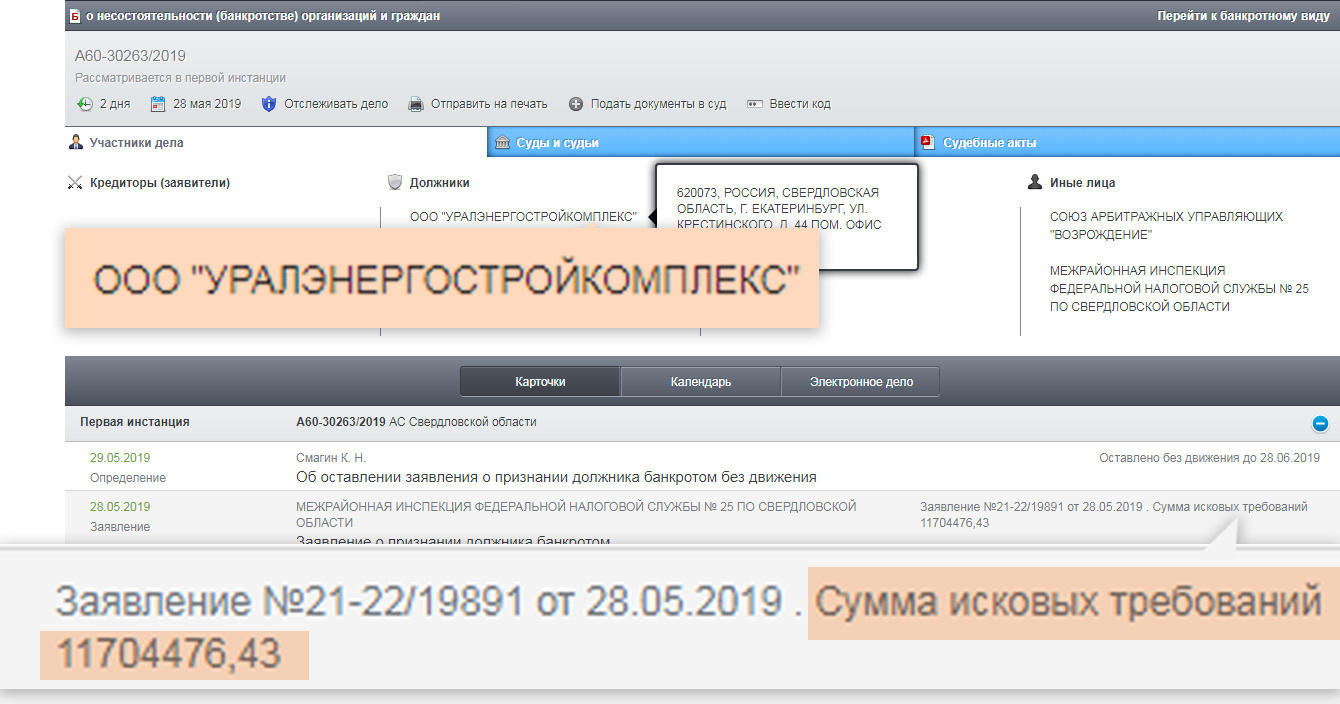1340x704 pixels.
Task: Switch to the Суды и судьи tab
Action: 557,143
